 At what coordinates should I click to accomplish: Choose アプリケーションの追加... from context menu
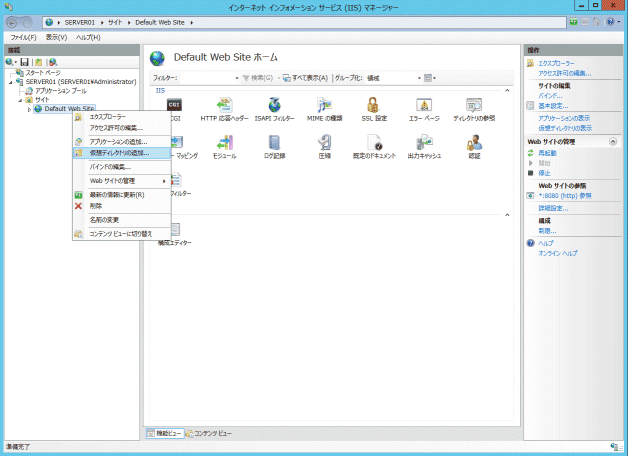(122, 142)
